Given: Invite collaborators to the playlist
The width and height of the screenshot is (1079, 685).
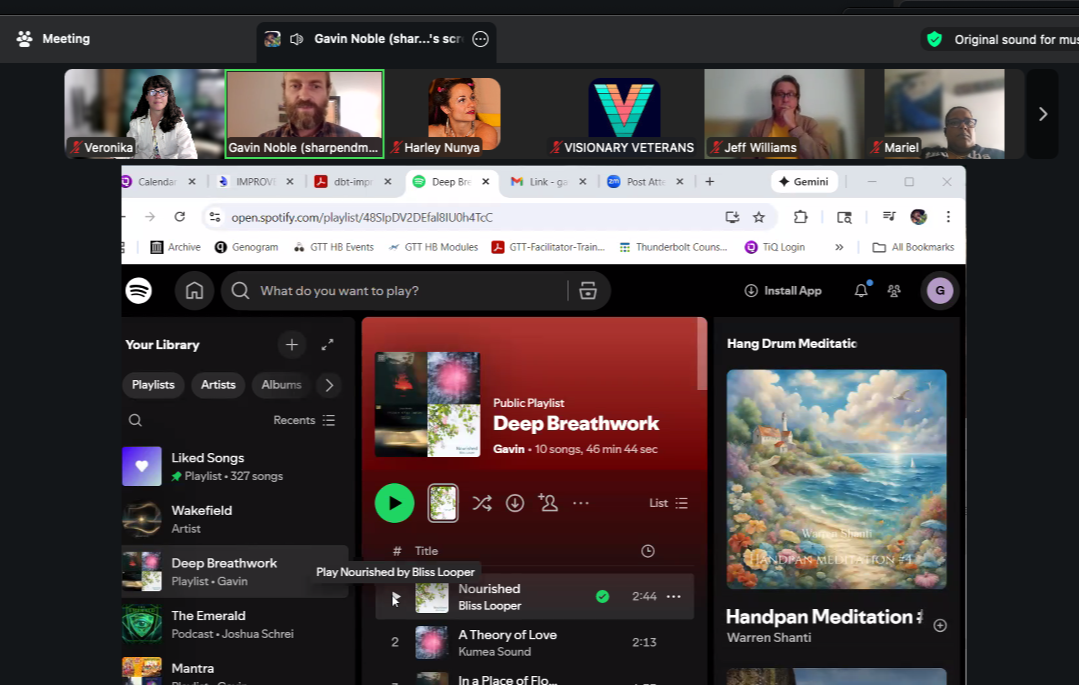Looking at the screenshot, I should pyautogui.click(x=548, y=503).
